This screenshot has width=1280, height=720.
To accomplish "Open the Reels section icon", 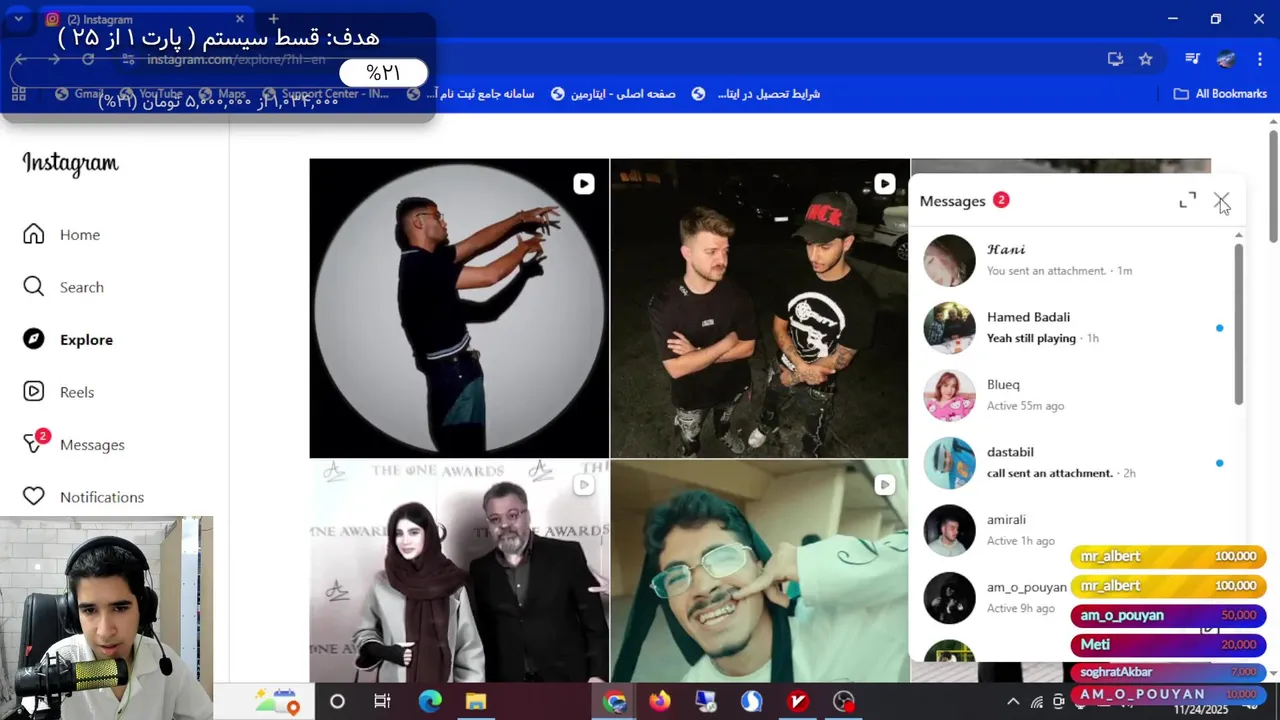I will 34,392.
